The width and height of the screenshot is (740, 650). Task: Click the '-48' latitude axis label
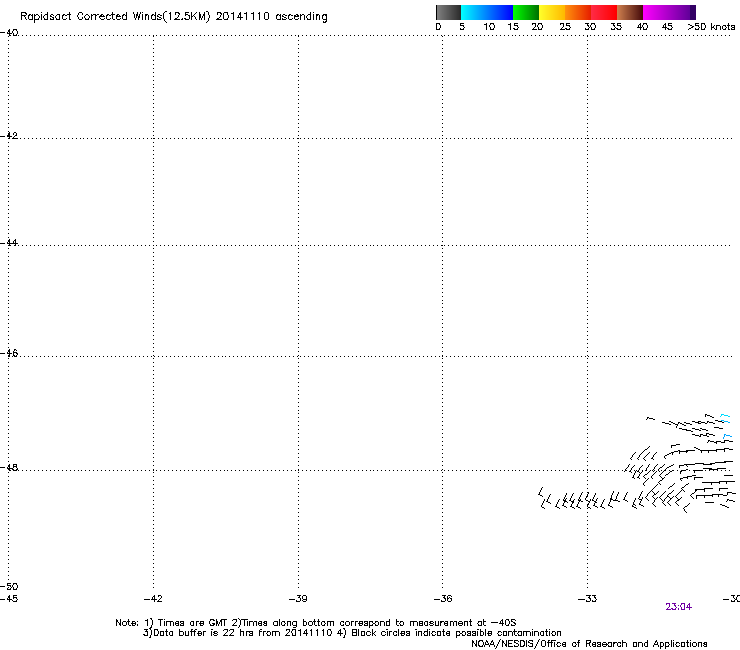(x=9, y=468)
